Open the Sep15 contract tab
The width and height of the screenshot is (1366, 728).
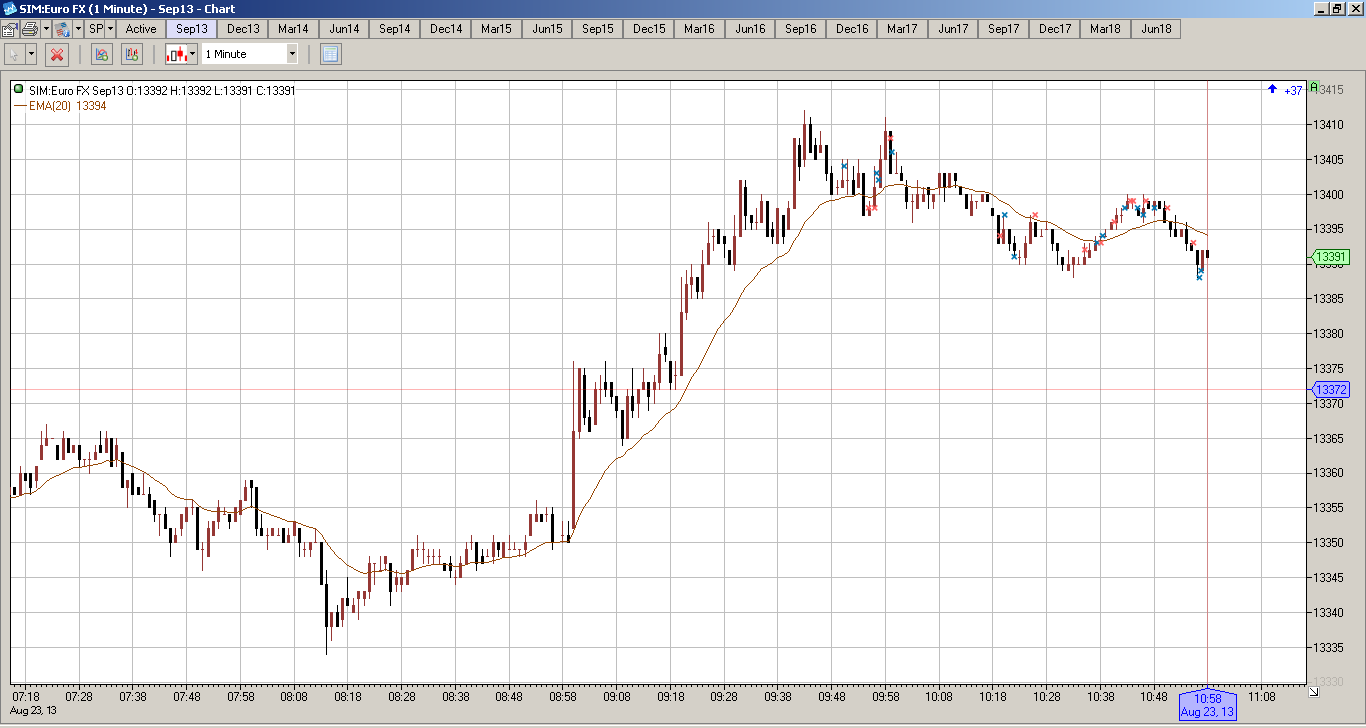click(x=598, y=29)
